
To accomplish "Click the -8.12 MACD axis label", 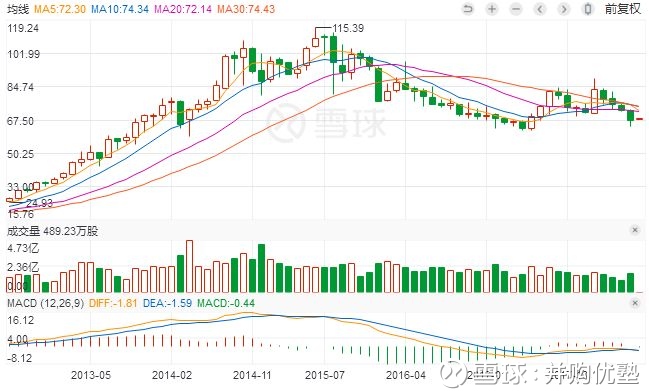I will point(19,357).
